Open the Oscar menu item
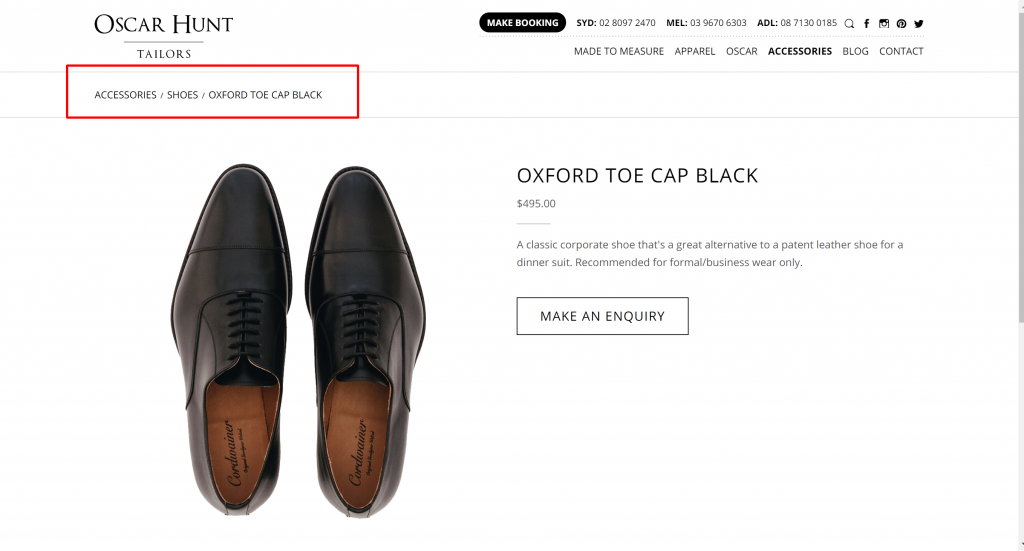1024x551 pixels. pos(741,51)
